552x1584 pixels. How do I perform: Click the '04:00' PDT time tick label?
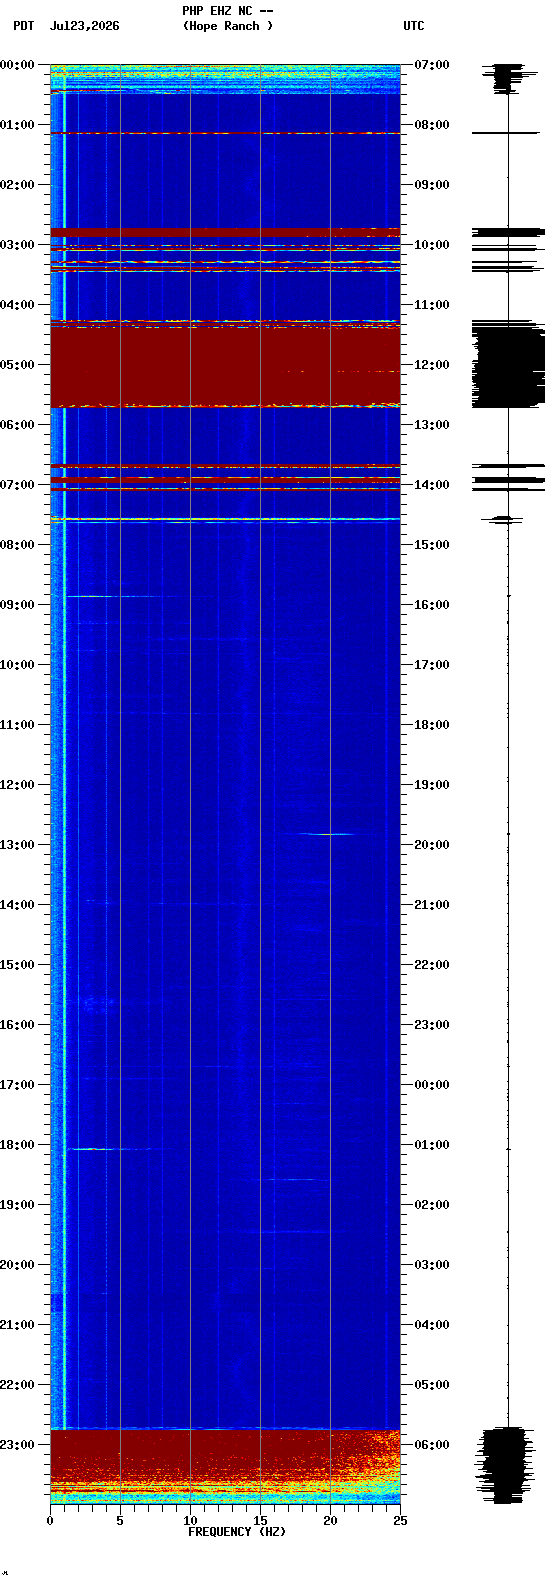[x=17, y=305]
